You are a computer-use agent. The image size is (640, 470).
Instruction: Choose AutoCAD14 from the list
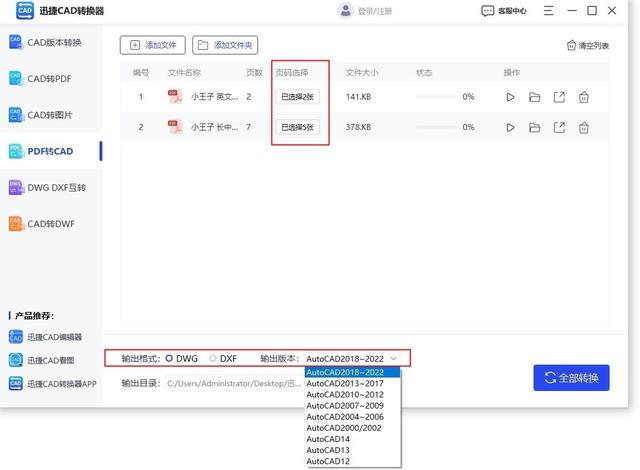pyautogui.click(x=352, y=439)
